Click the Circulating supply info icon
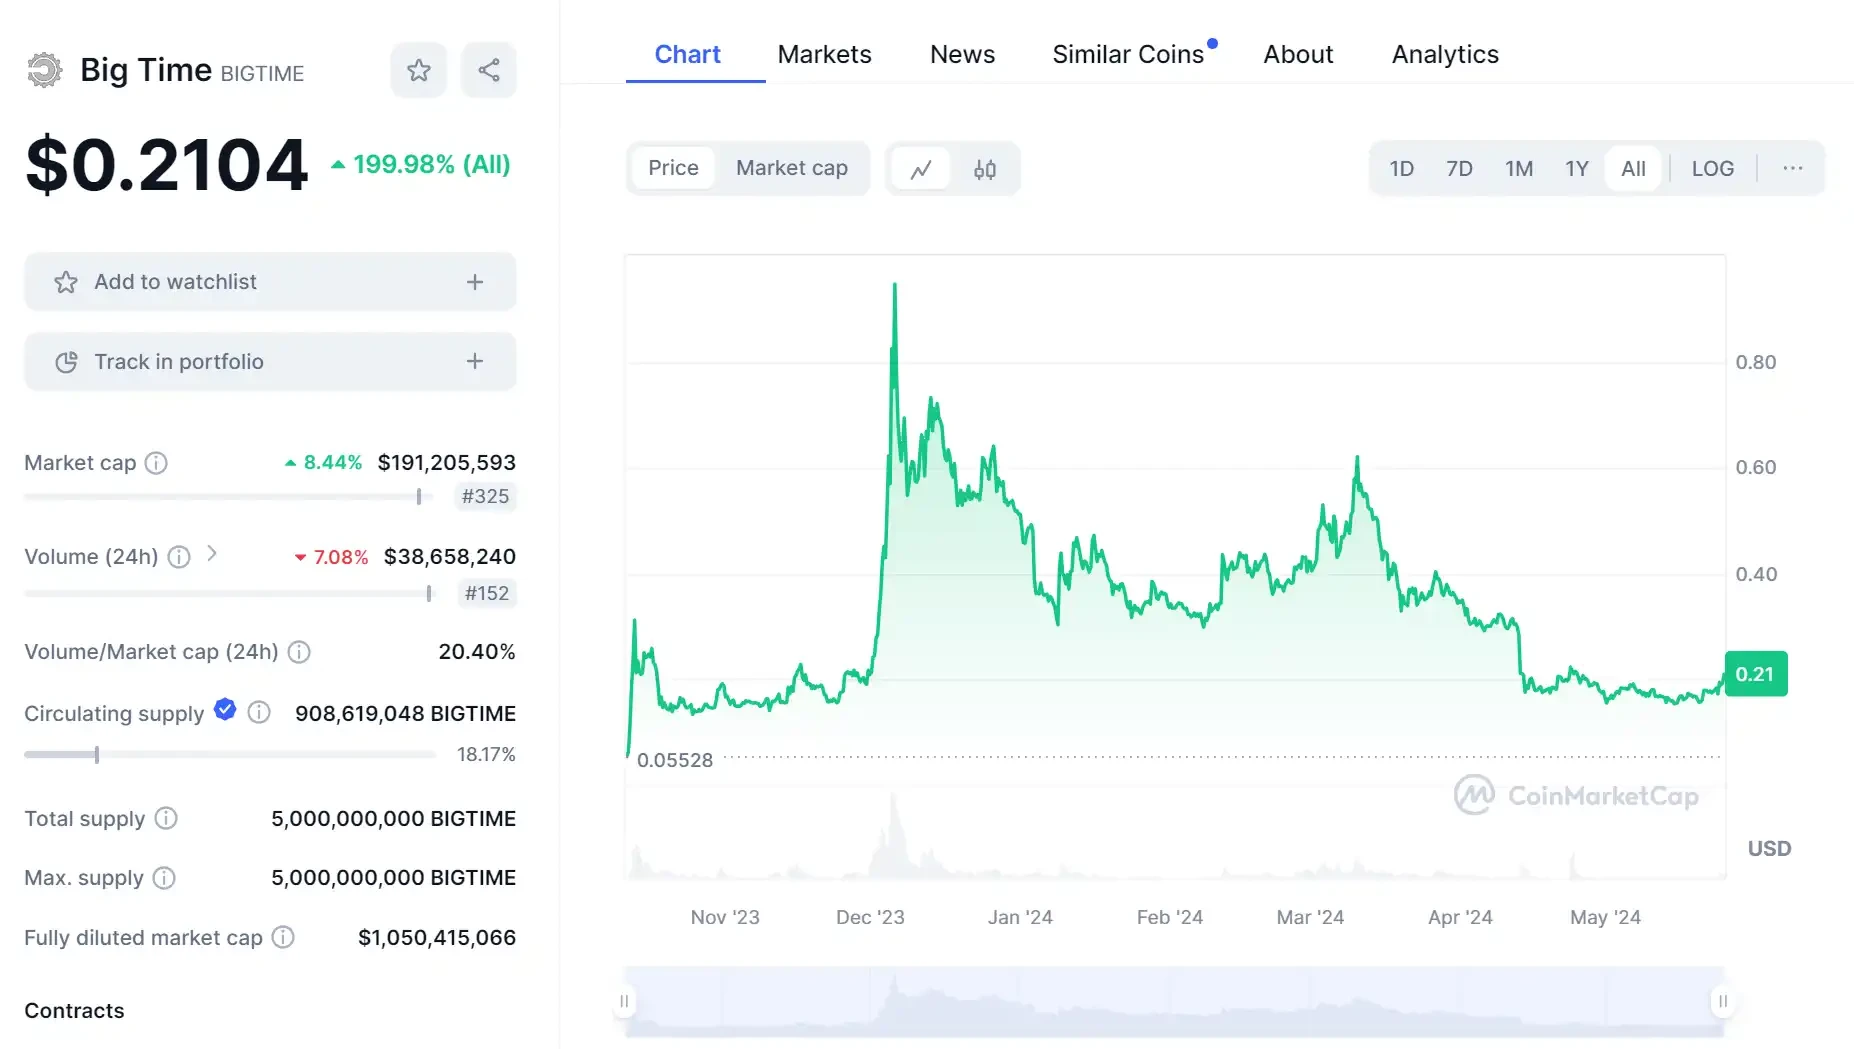 (x=258, y=713)
